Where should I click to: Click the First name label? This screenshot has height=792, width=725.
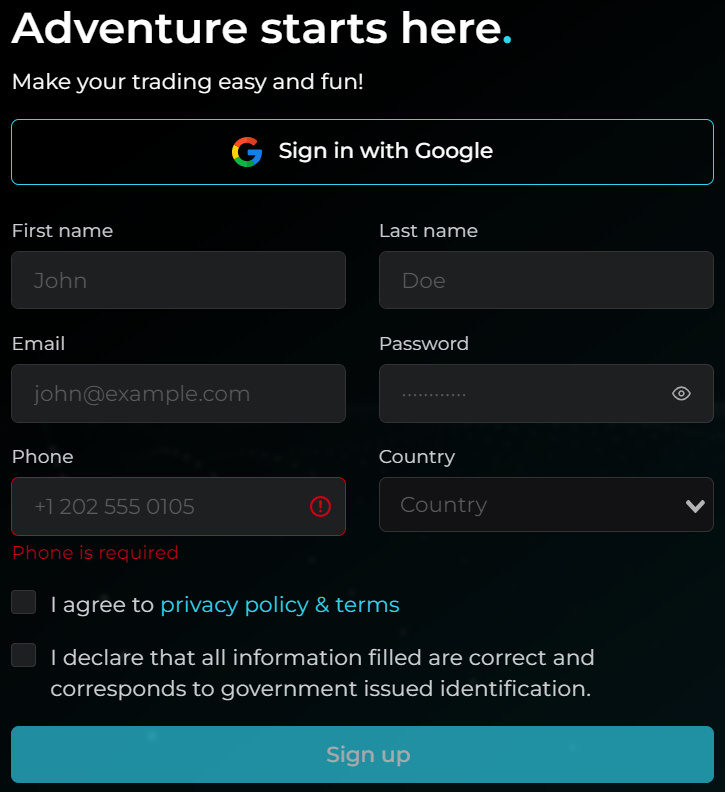[x=62, y=231]
